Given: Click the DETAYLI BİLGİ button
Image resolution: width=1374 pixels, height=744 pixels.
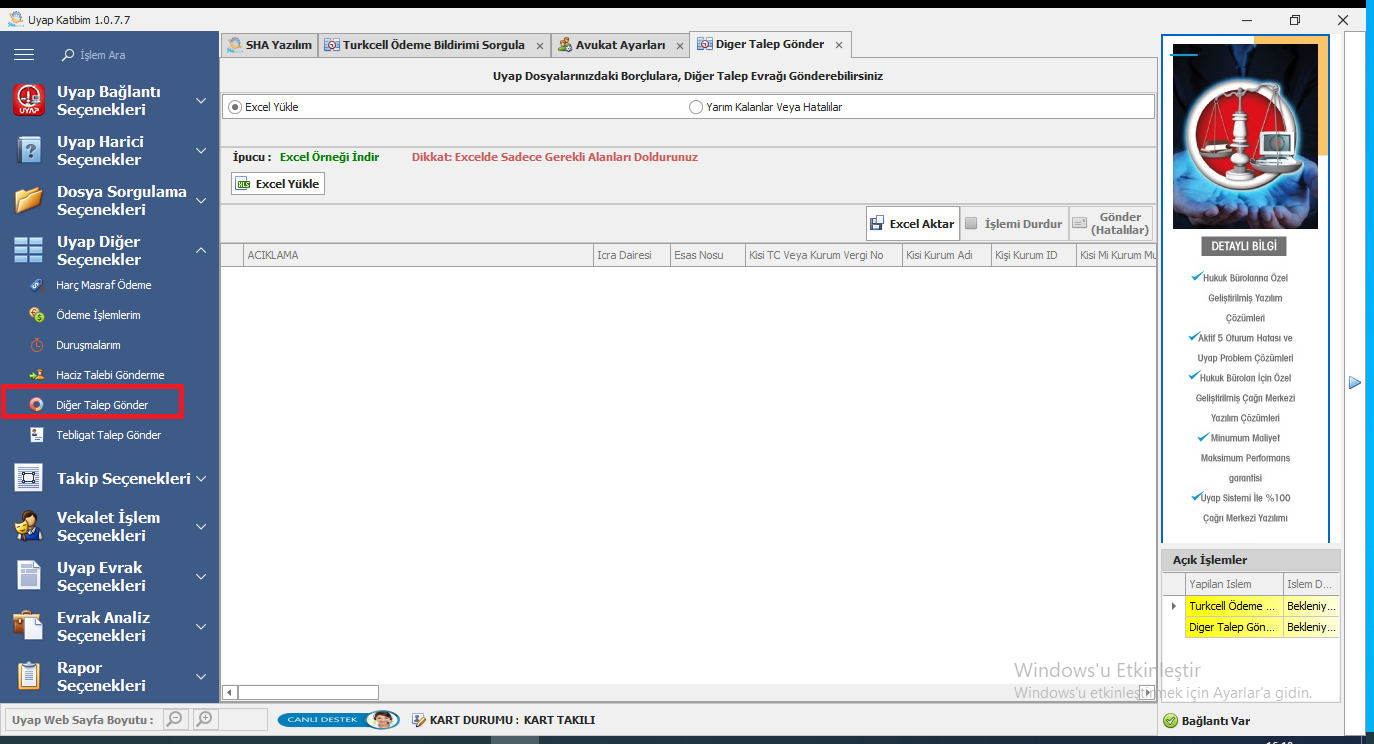Looking at the screenshot, I should [x=1244, y=246].
